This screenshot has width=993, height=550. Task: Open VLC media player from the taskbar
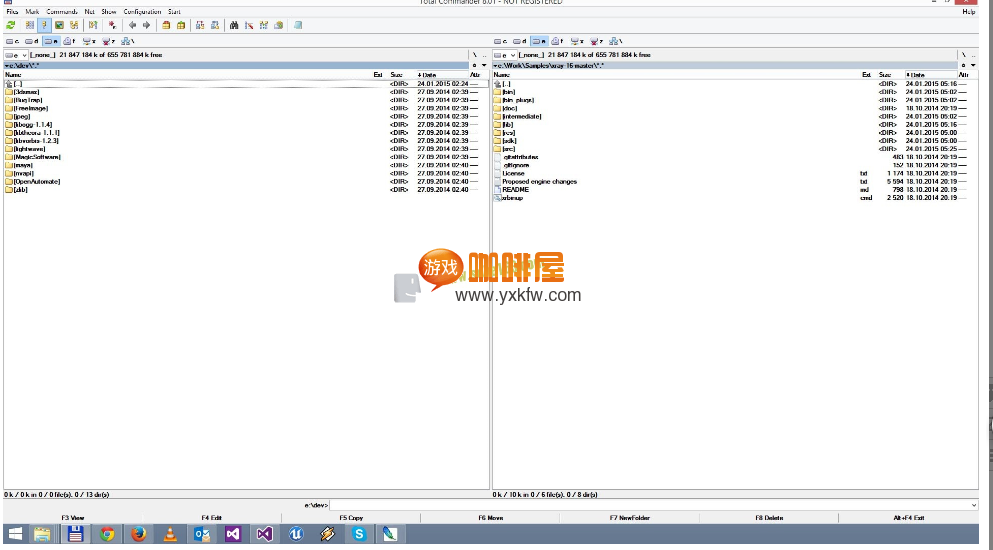[170, 534]
